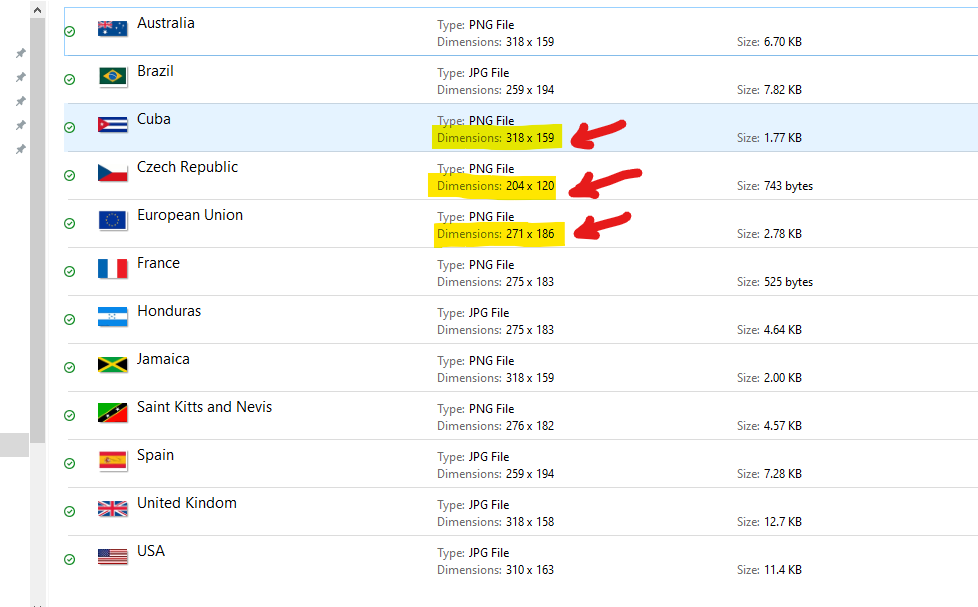978x607 pixels.
Task: Click the file name Australia
Action: click(x=166, y=23)
